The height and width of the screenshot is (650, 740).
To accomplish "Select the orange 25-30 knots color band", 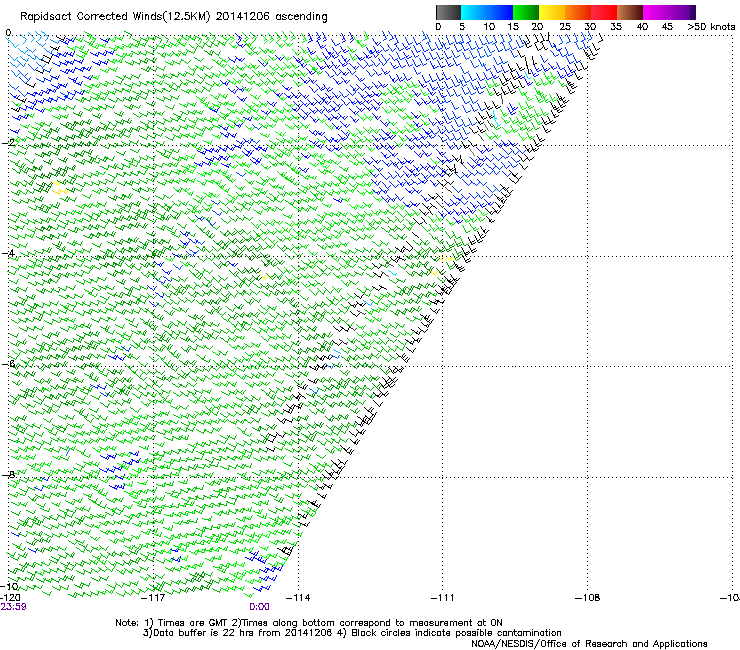I will 578,12.
